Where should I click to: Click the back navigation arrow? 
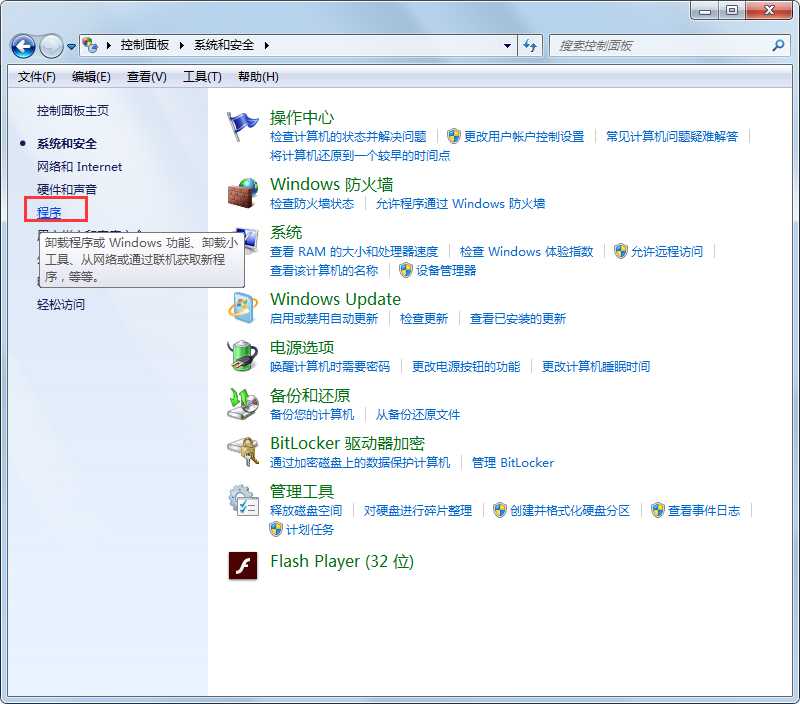[22, 46]
